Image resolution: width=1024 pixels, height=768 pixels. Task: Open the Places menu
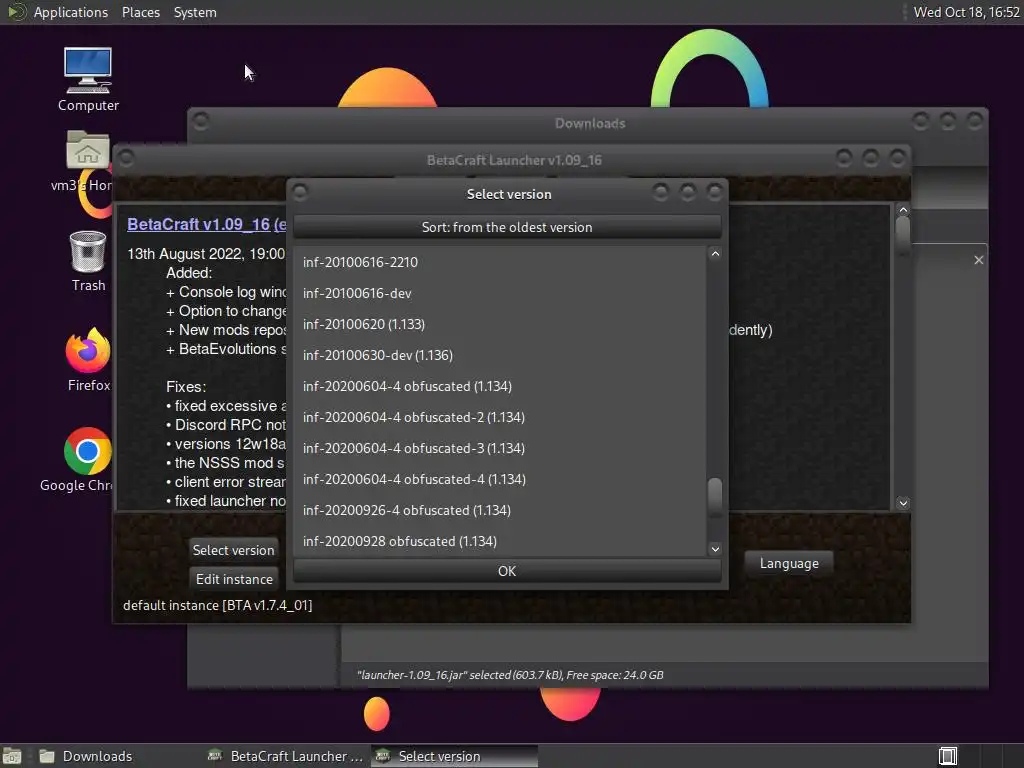pyautogui.click(x=140, y=12)
